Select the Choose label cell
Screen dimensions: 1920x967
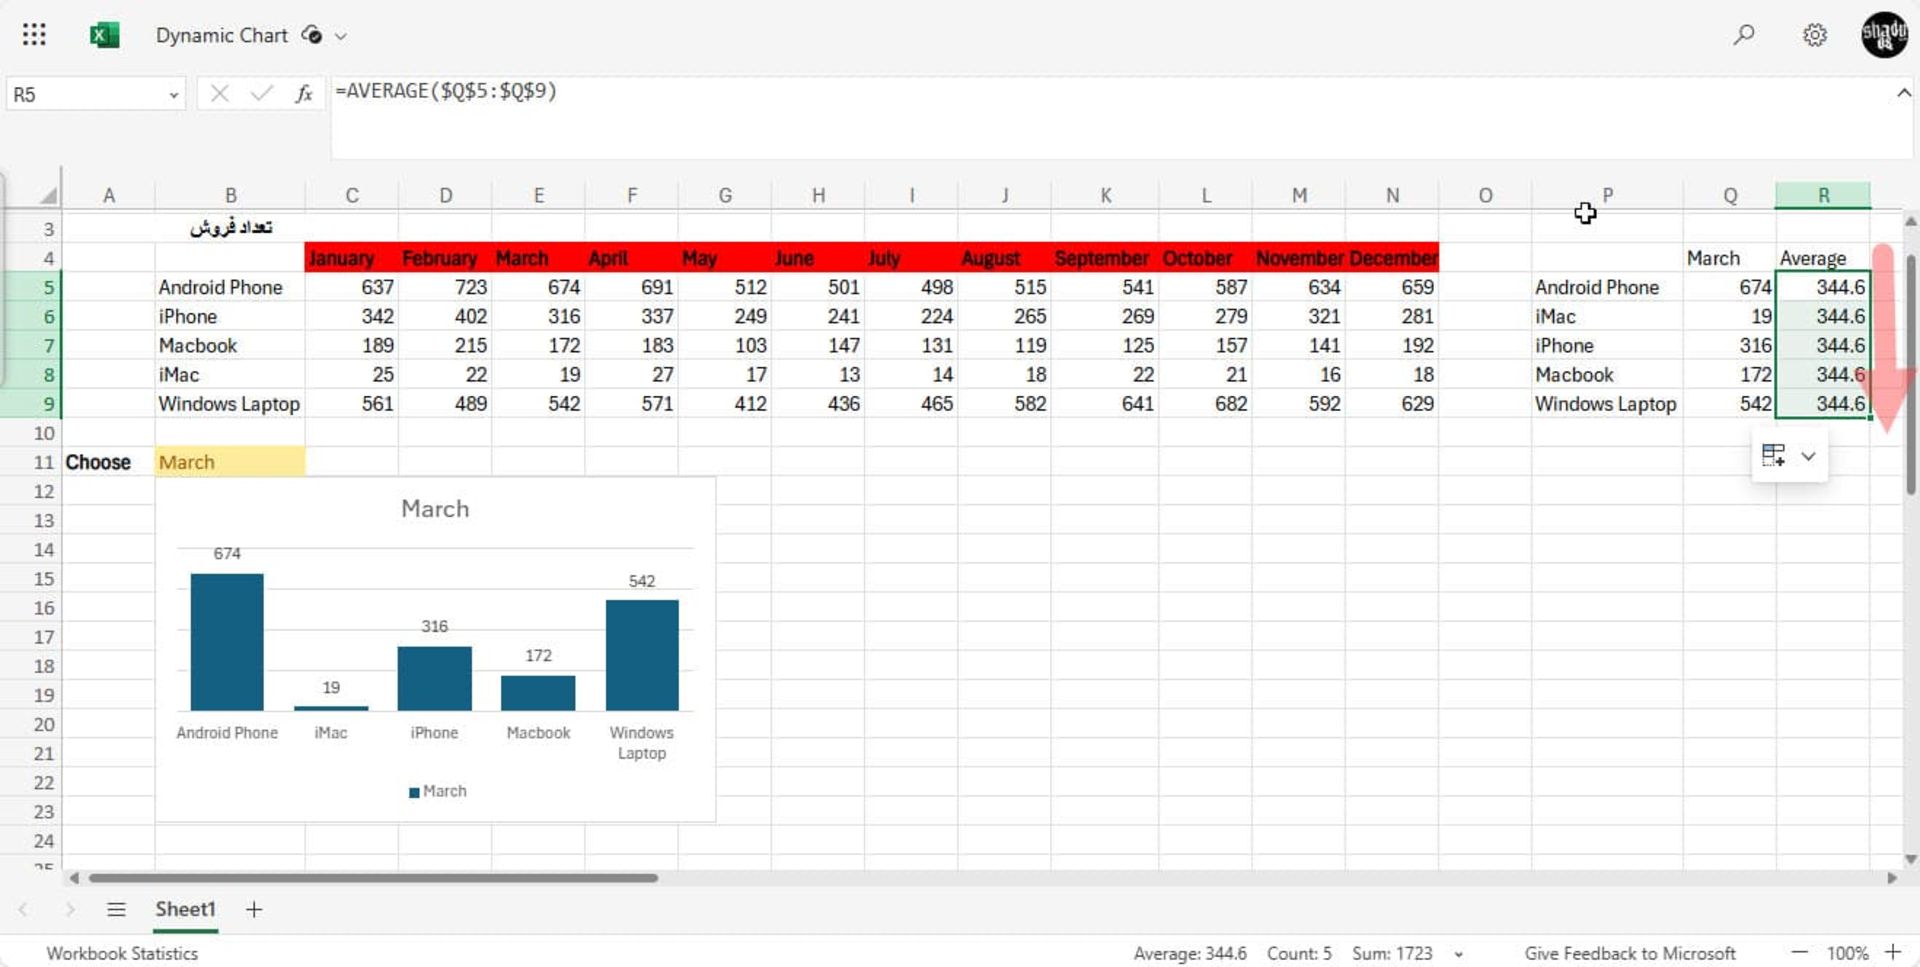point(108,462)
